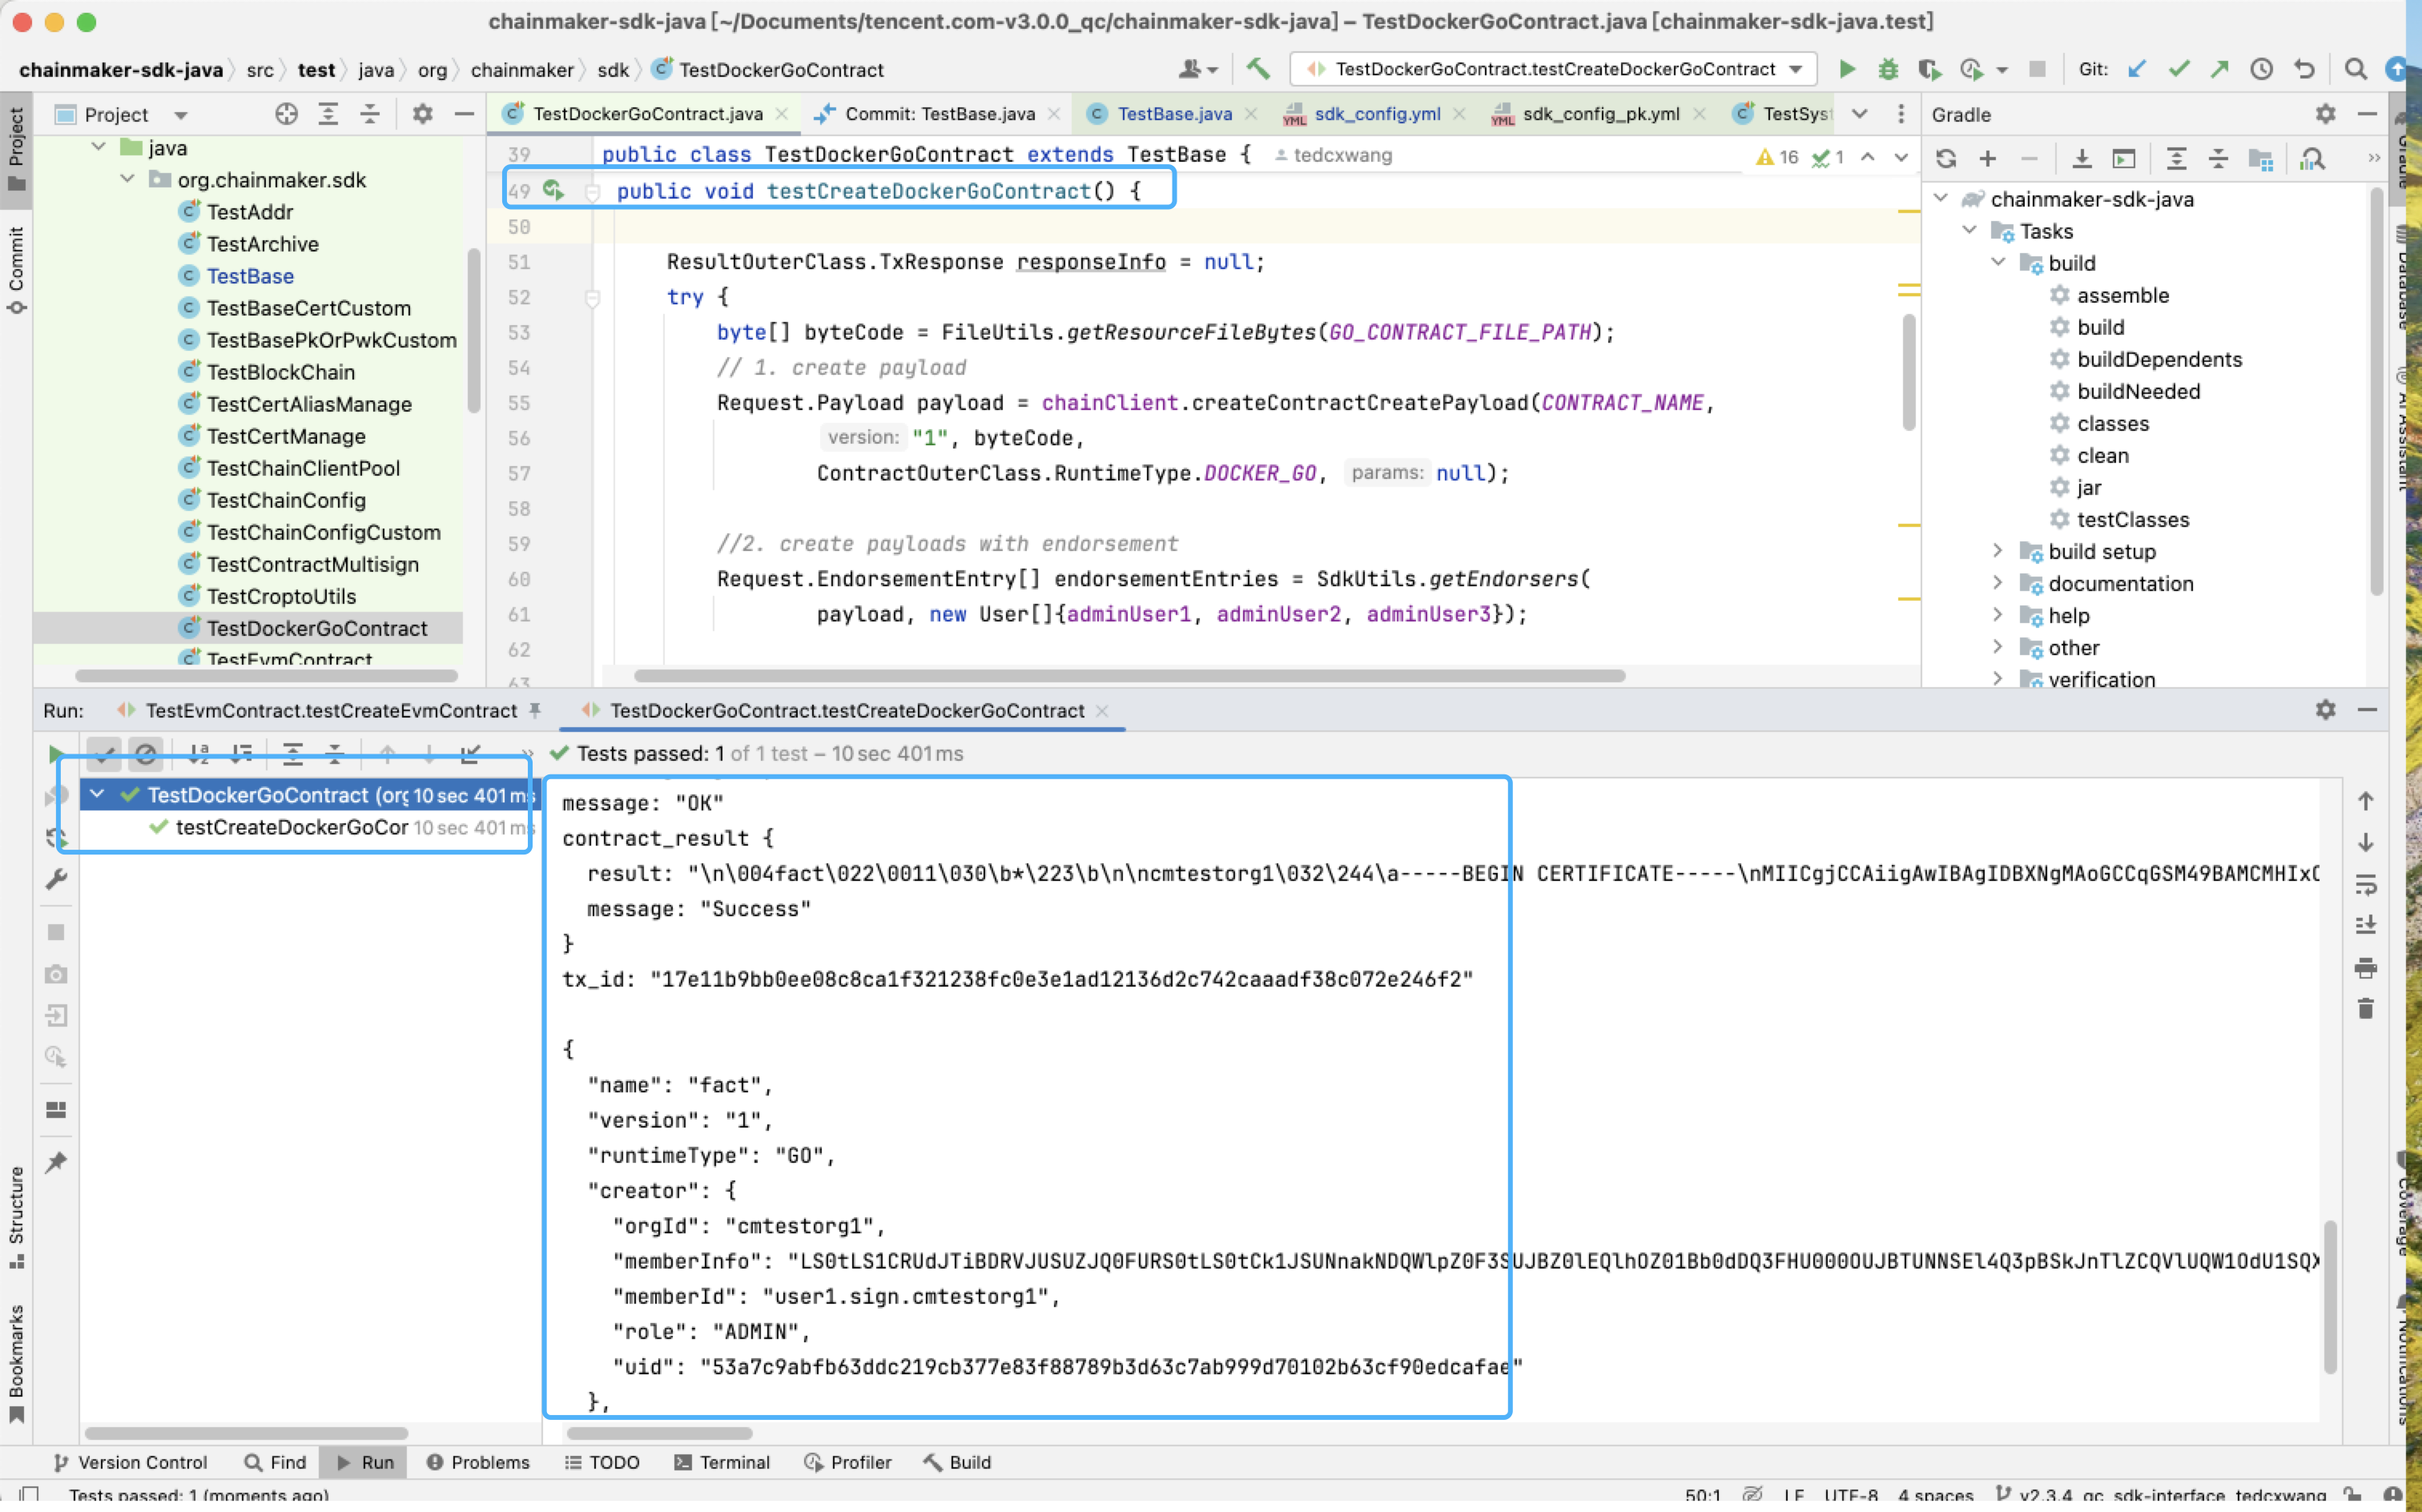This screenshot has height=1512, width=2422.
Task: Click the Debug bug icon
Action: pyautogui.click(x=1888, y=69)
